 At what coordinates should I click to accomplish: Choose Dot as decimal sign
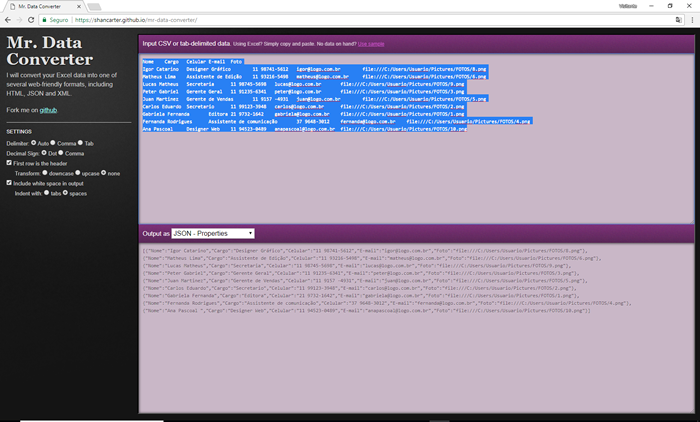[x=44, y=153]
